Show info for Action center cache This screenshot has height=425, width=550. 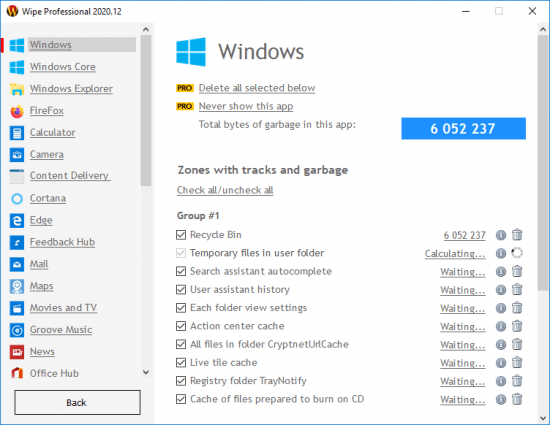[x=501, y=326]
